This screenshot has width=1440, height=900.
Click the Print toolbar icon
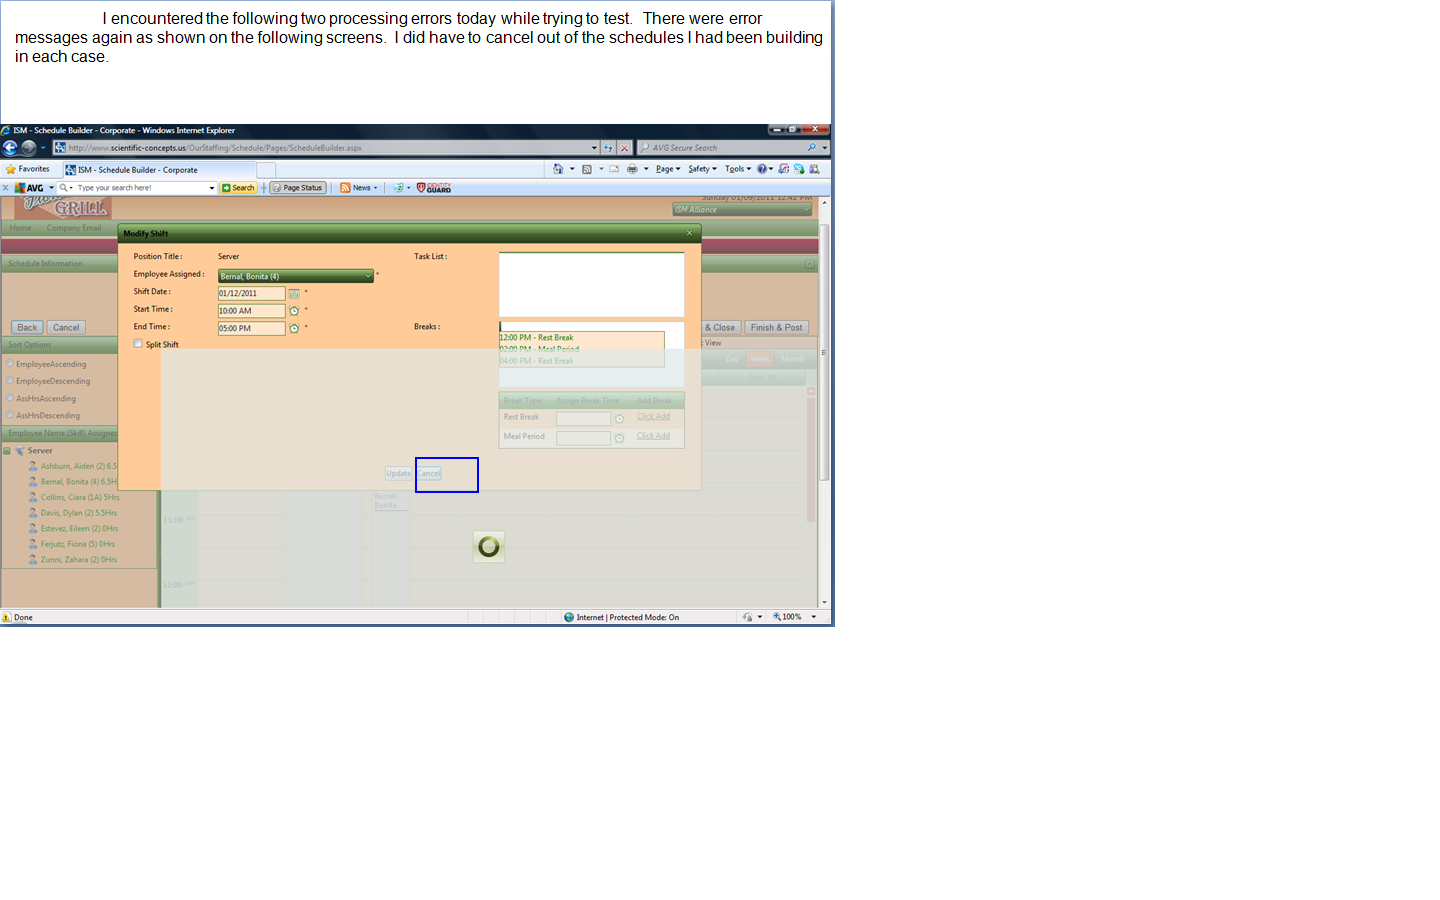coord(632,169)
